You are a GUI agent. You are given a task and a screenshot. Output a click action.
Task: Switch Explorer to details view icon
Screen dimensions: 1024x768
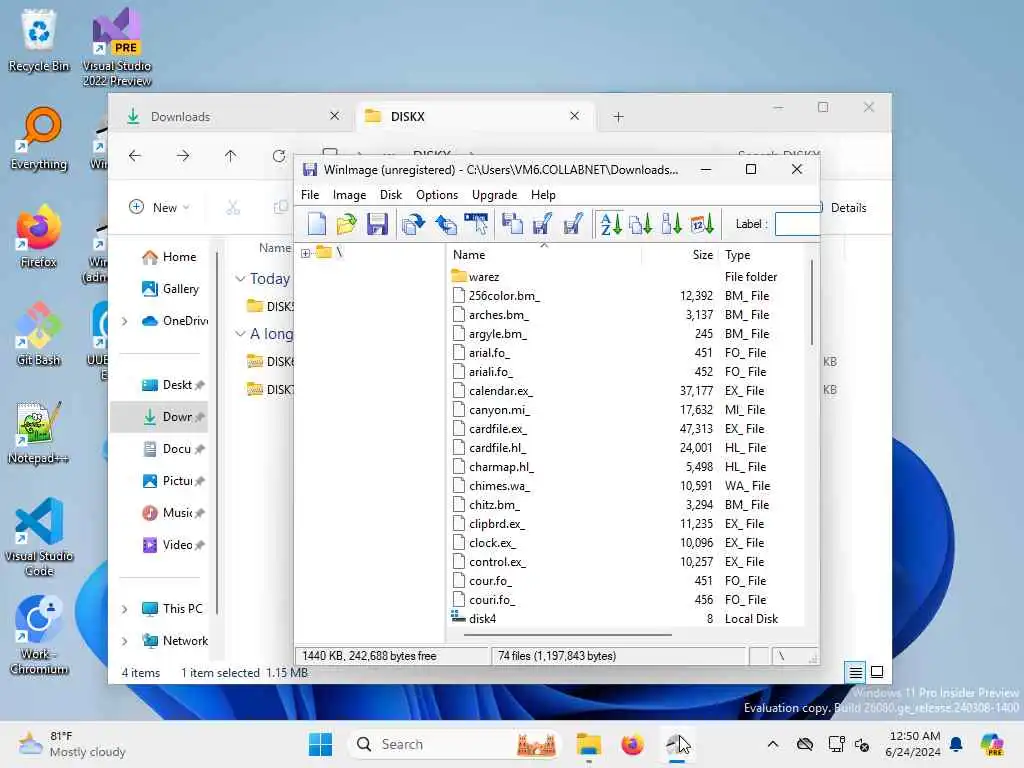[855, 672]
